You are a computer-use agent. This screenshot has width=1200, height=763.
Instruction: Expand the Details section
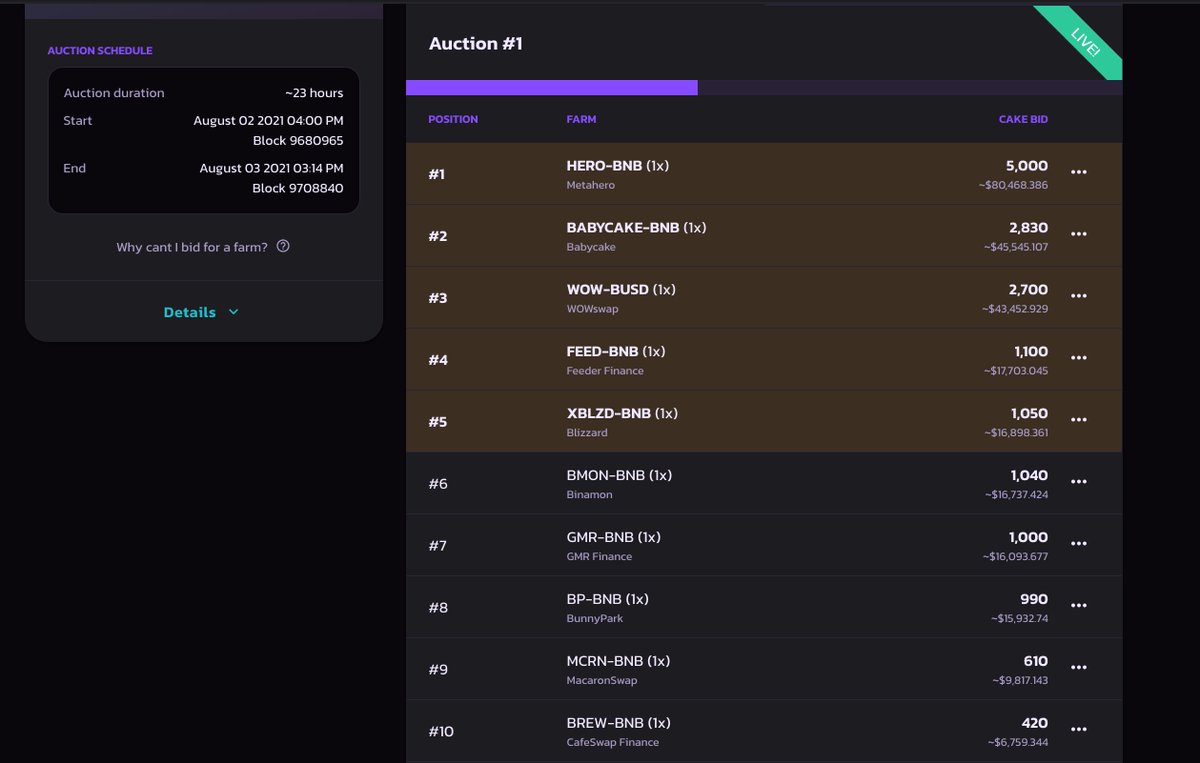click(x=202, y=312)
